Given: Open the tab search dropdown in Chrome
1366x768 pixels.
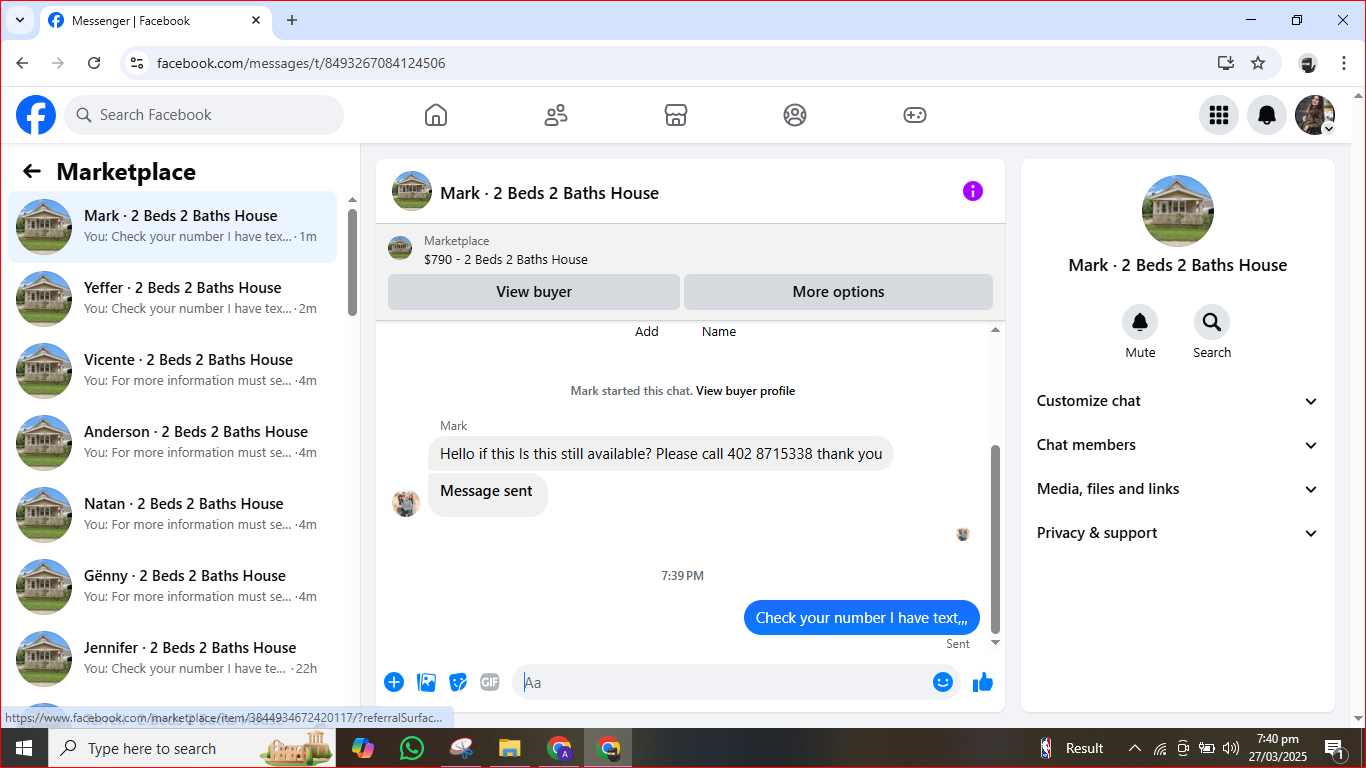Looking at the screenshot, I should click(19, 20).
